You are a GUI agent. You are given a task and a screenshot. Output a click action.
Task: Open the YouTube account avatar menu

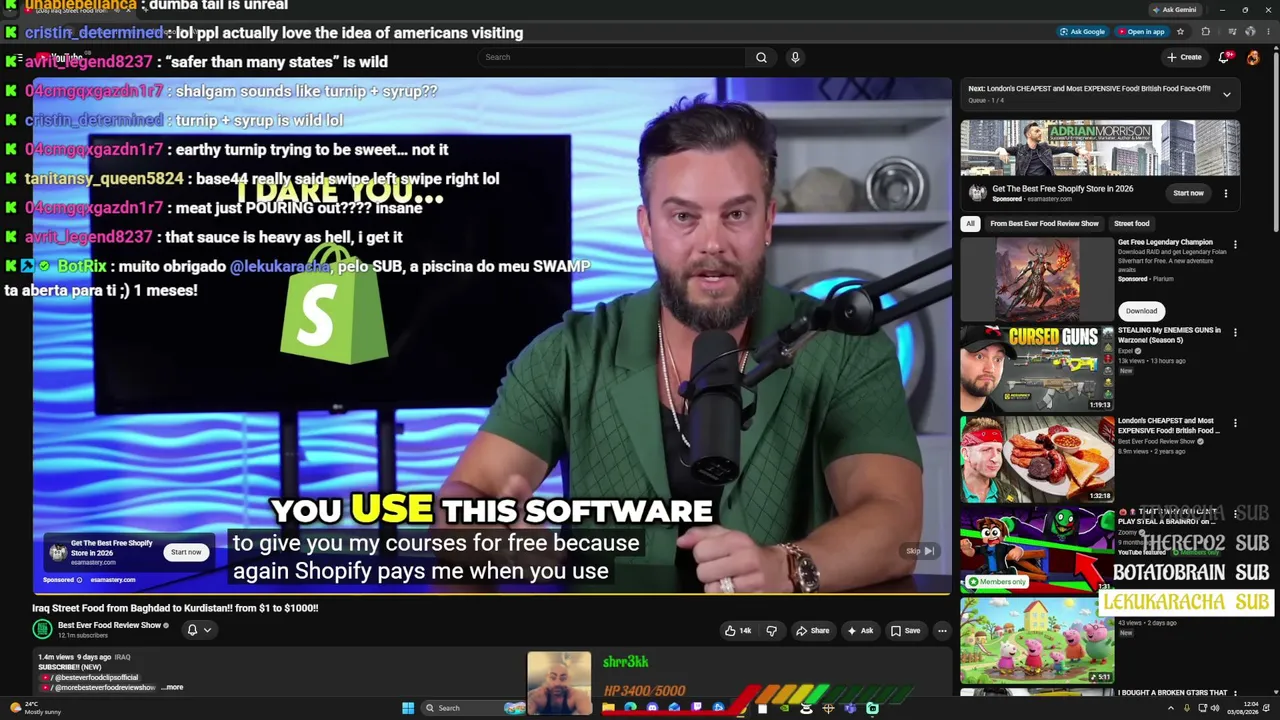(1253, 57)
